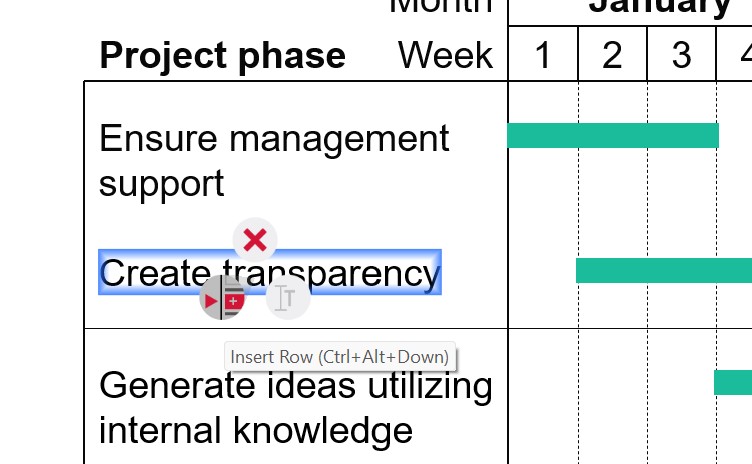Viewport: 752px width, 464px height.
Task: Click the red X delete icon
Action: pos(255,240)
